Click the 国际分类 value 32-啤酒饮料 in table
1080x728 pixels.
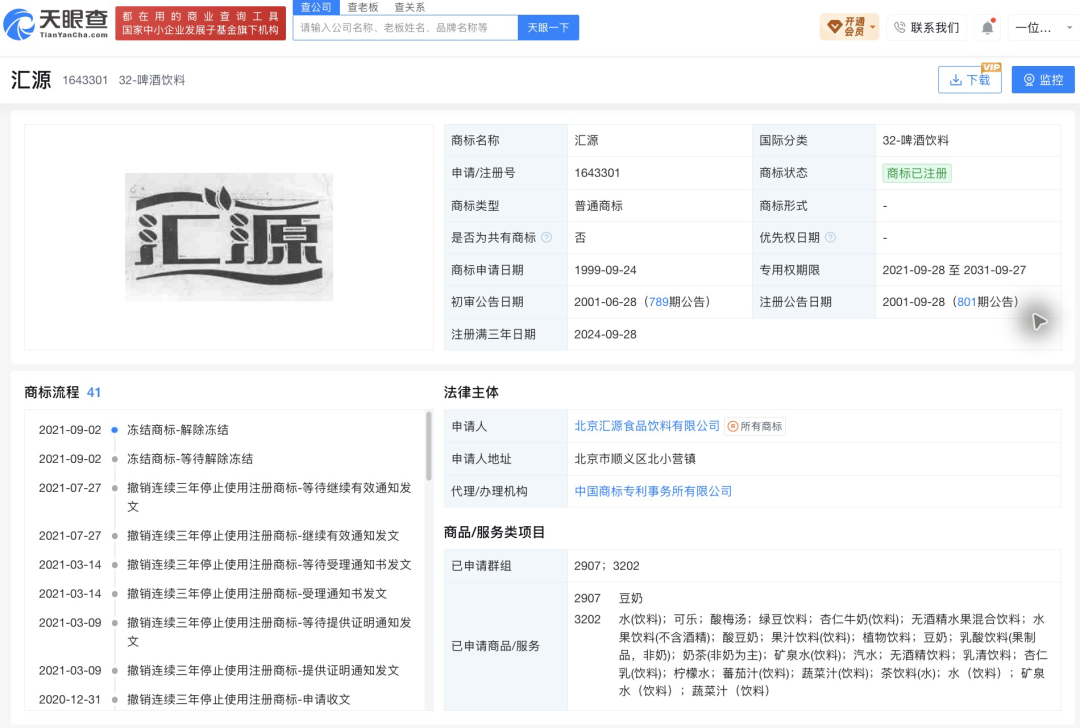(x=915, y=141)
